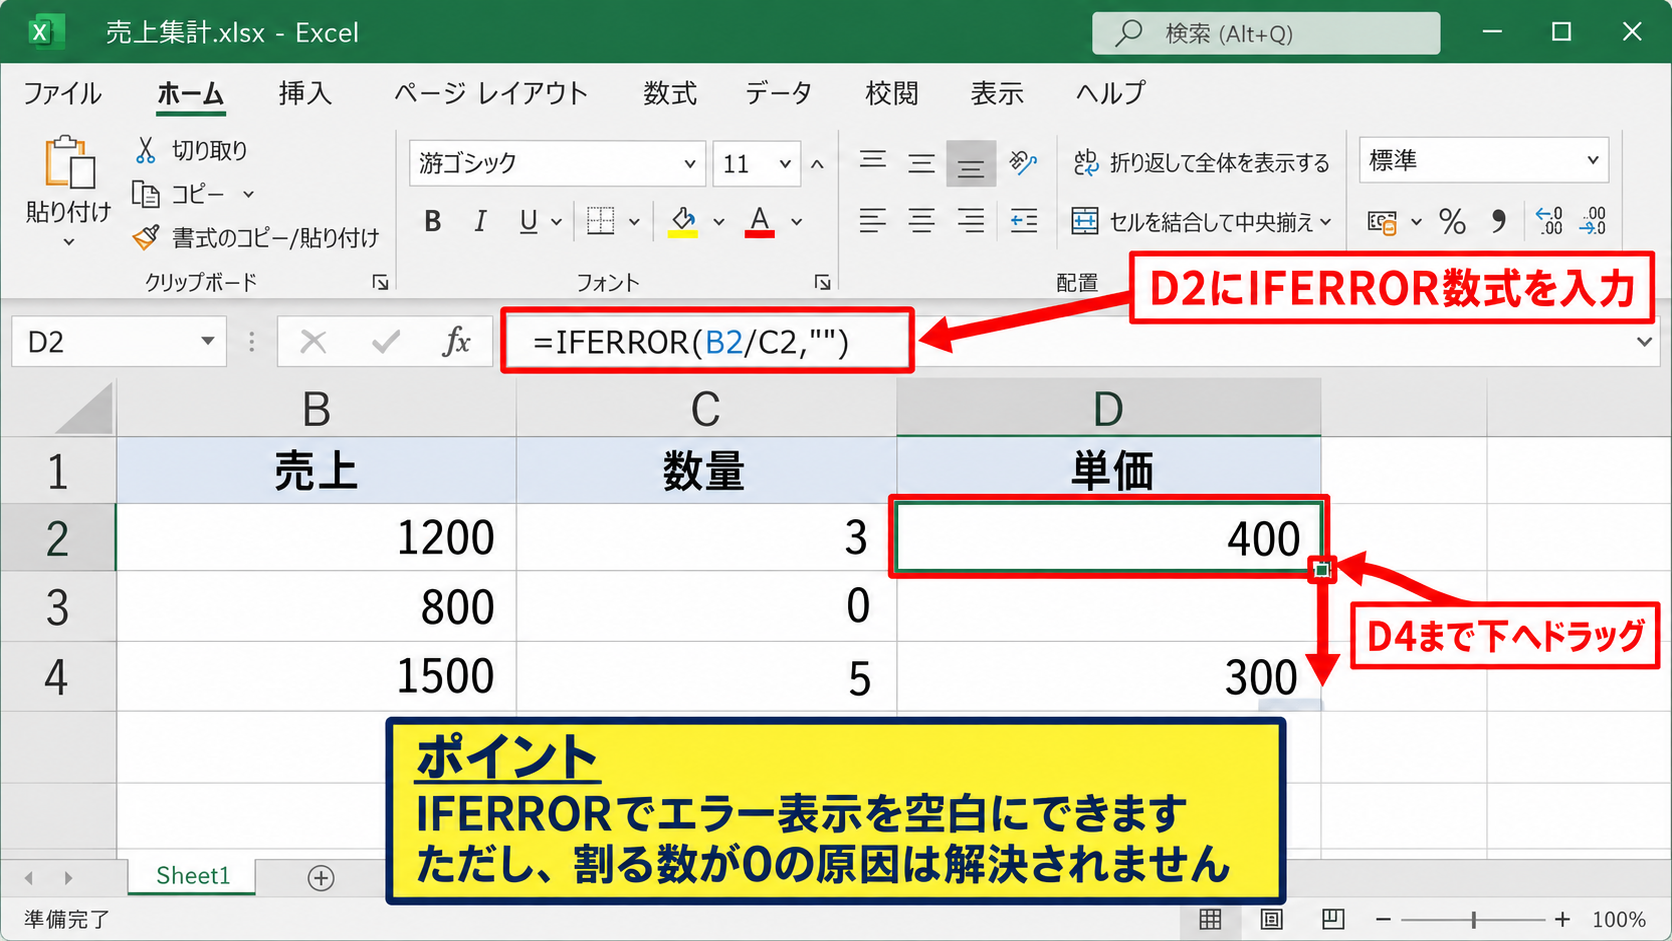Viewport: 1672px width, 941px height.
Task: Expand the formula bar chevron
Action: (1644, 342)
